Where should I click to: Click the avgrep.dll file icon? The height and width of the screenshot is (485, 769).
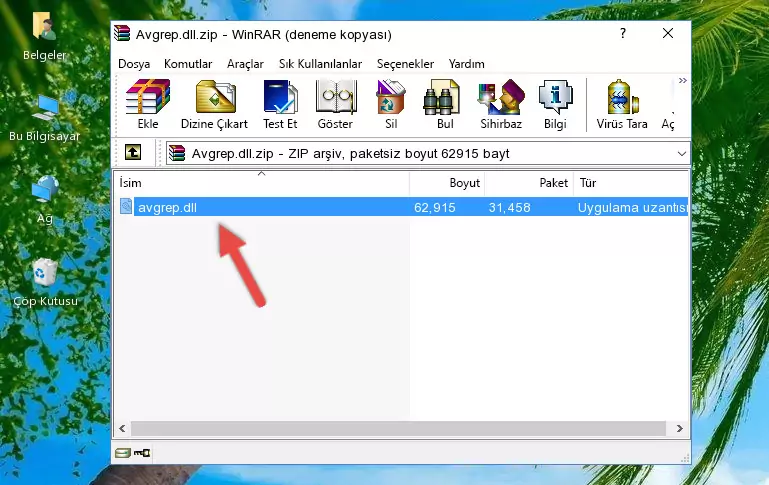126,206
